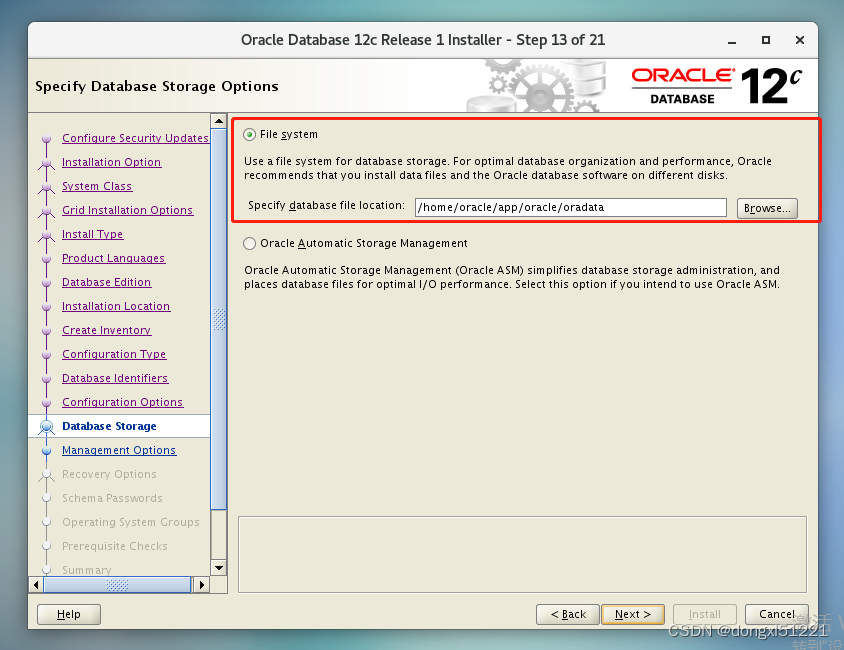Go back to the previous step
Viewport: 844px width, 650px height.
(x=567, y=614)
